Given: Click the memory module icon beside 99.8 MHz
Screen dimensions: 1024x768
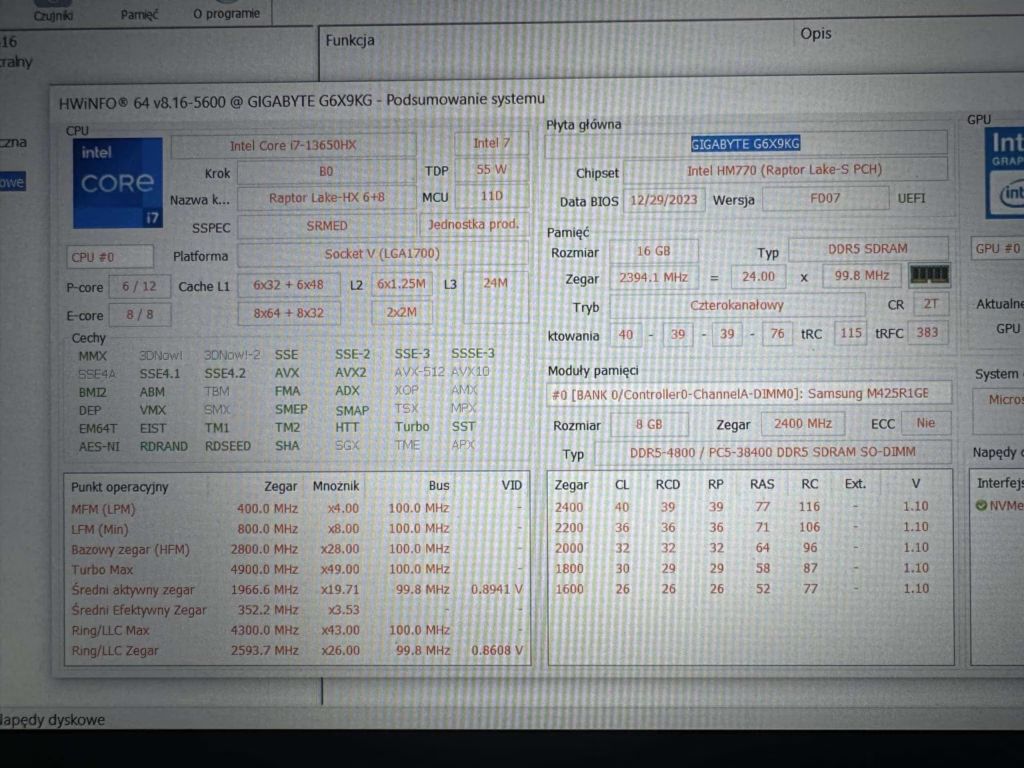Looking at the screenshot, I should tap(929, 275).
